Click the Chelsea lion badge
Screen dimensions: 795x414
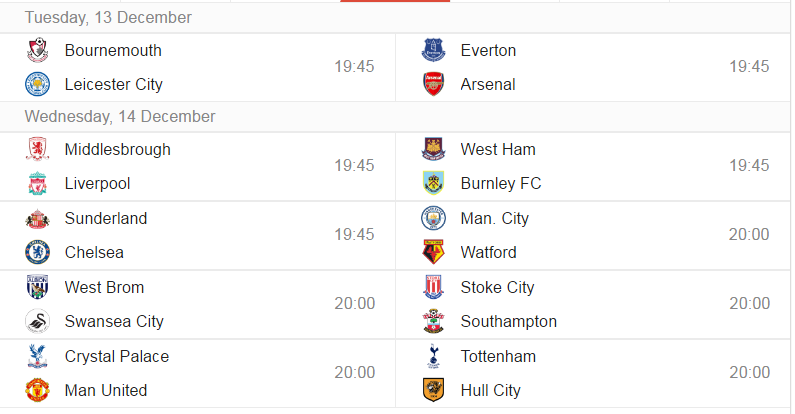coord(38,252)
